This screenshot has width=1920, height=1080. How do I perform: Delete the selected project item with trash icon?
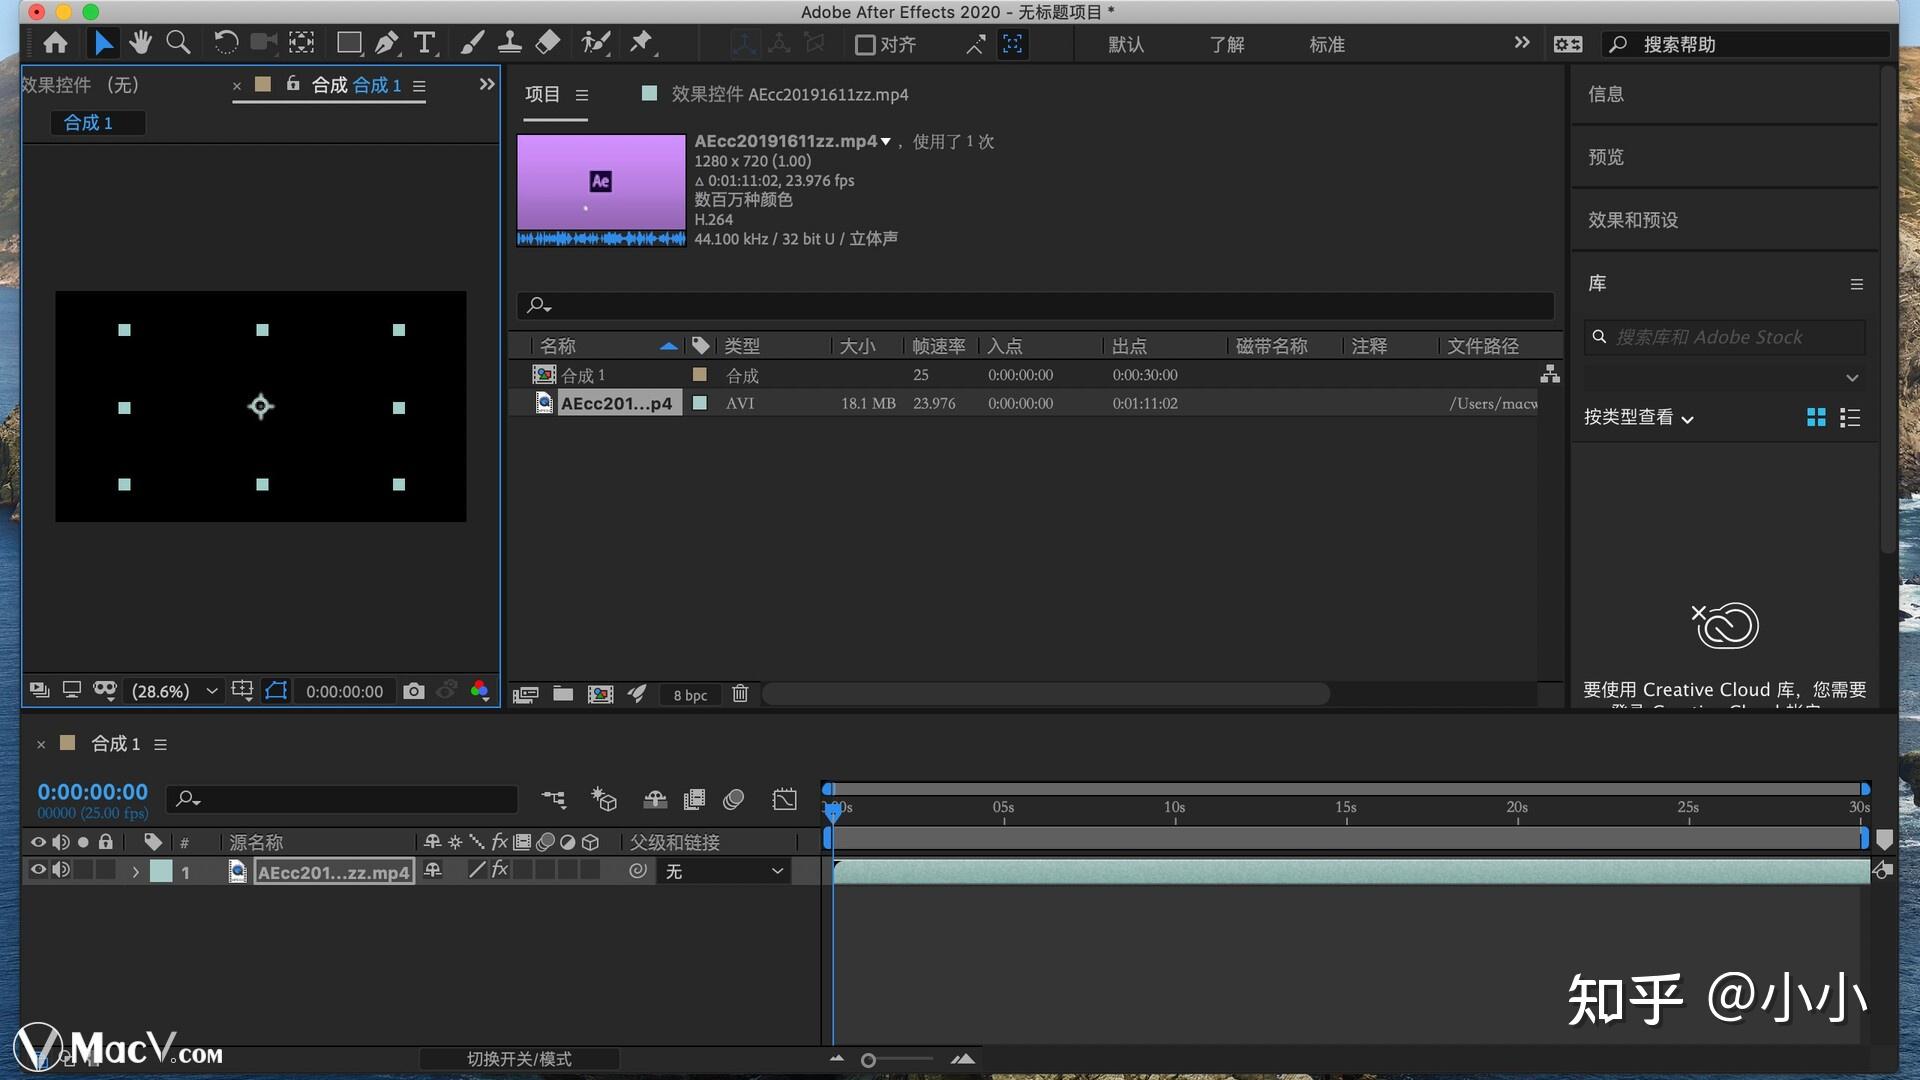[740, 693]
